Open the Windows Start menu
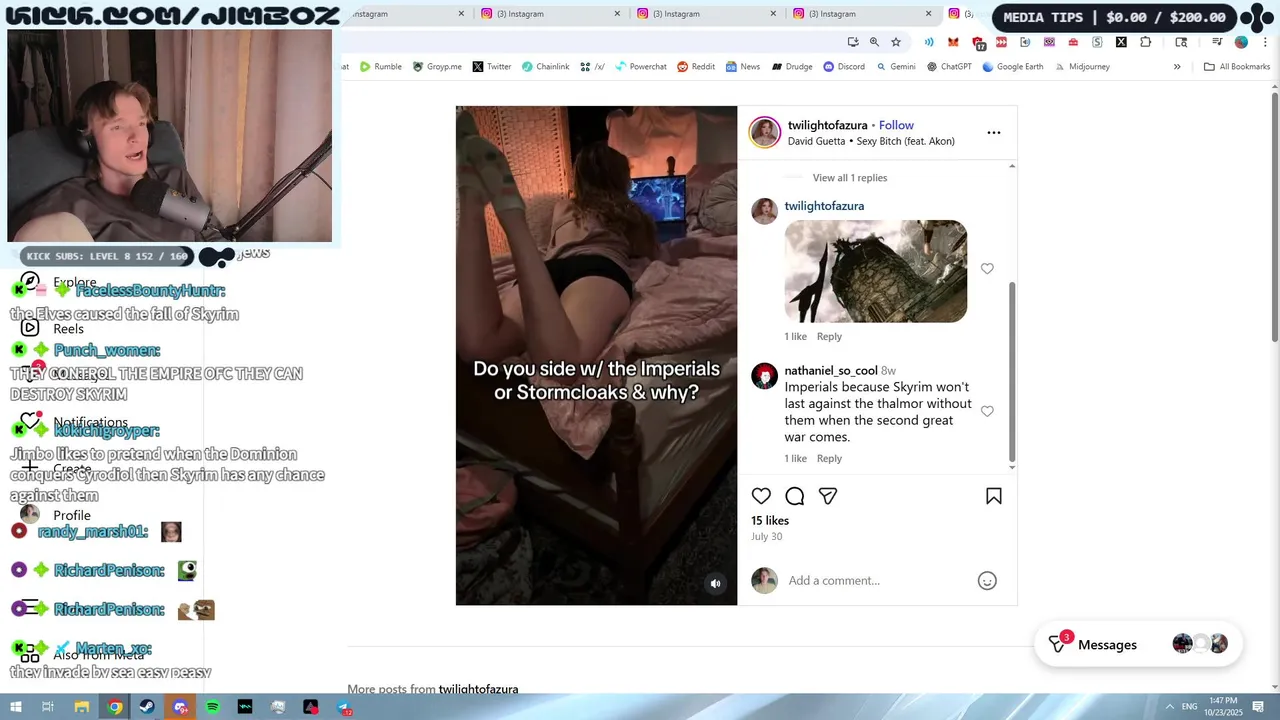 15,707
